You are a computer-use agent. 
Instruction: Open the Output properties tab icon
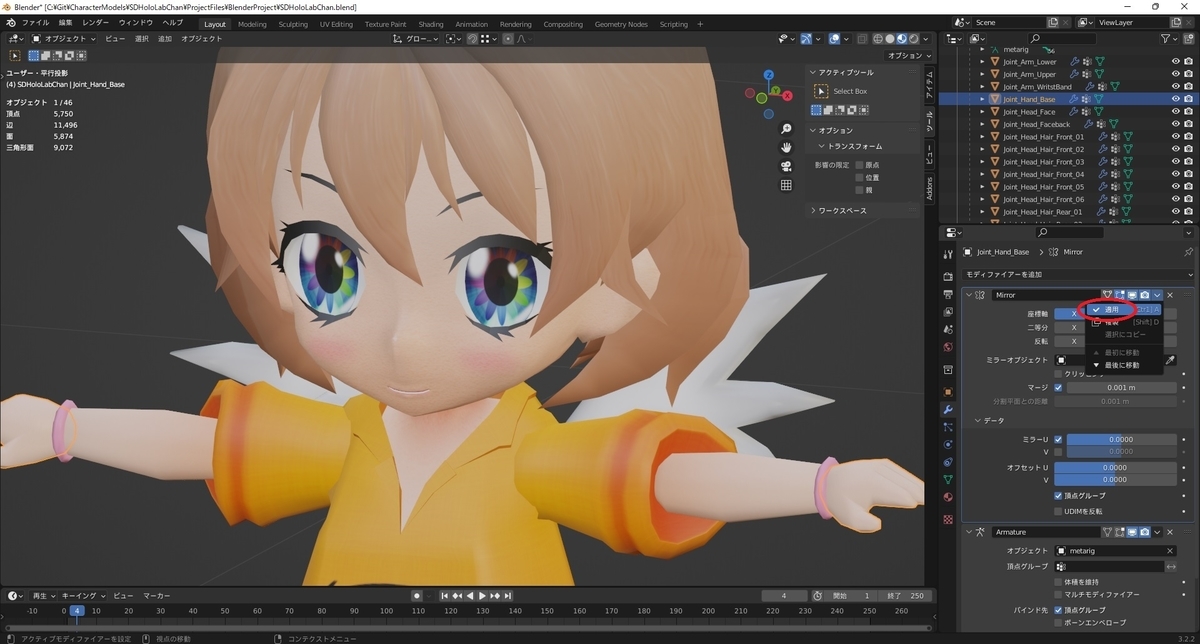(x=948, y=294)
